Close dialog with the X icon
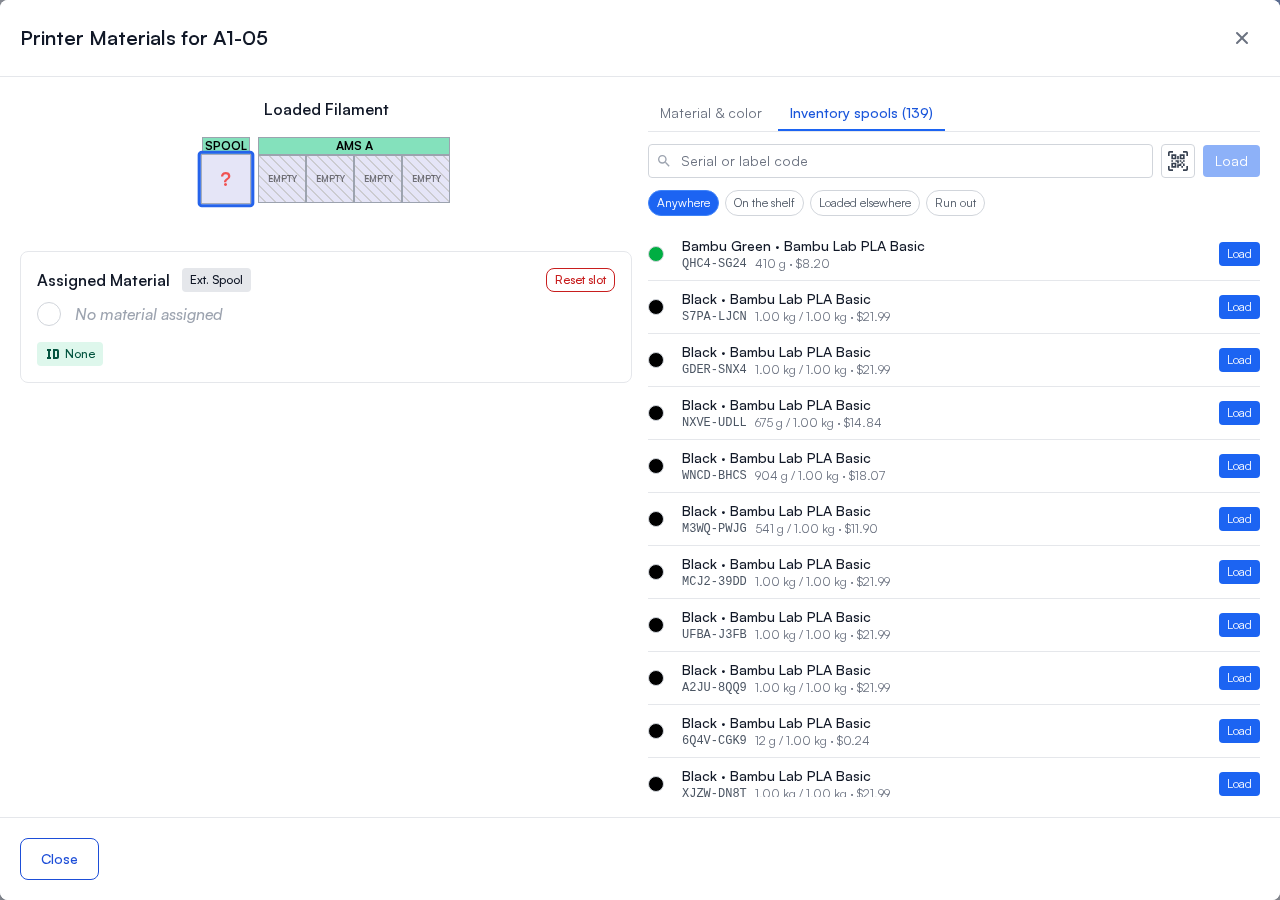This screenshot has height=900, width=1280. tap(1242, 38)
